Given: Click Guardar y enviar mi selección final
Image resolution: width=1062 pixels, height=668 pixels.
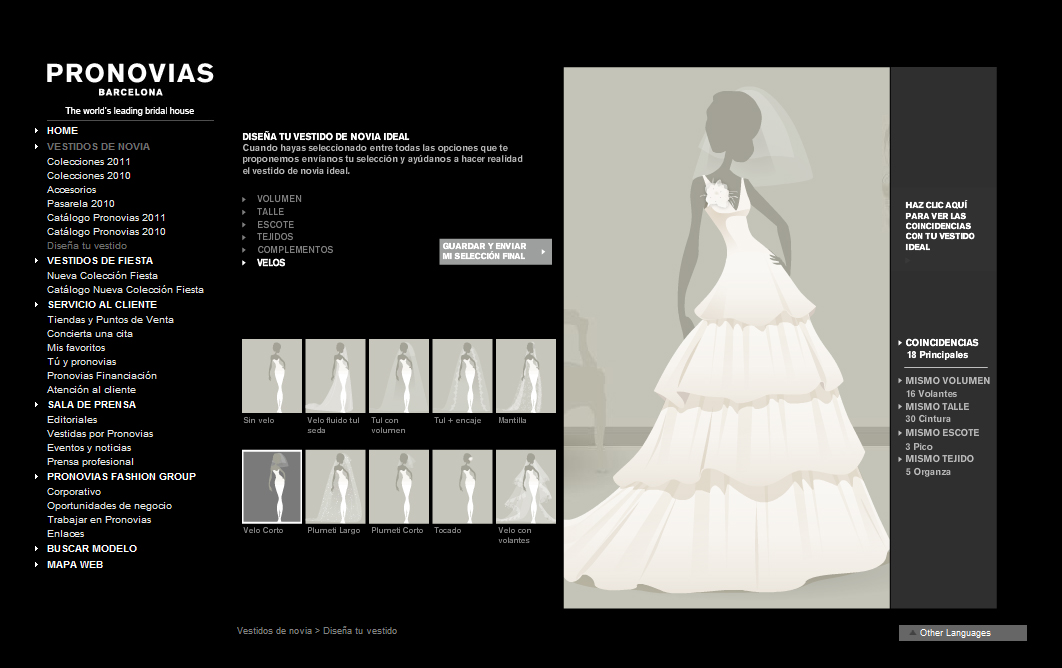Looking at the screenshot, I should [x=495, y=251].
